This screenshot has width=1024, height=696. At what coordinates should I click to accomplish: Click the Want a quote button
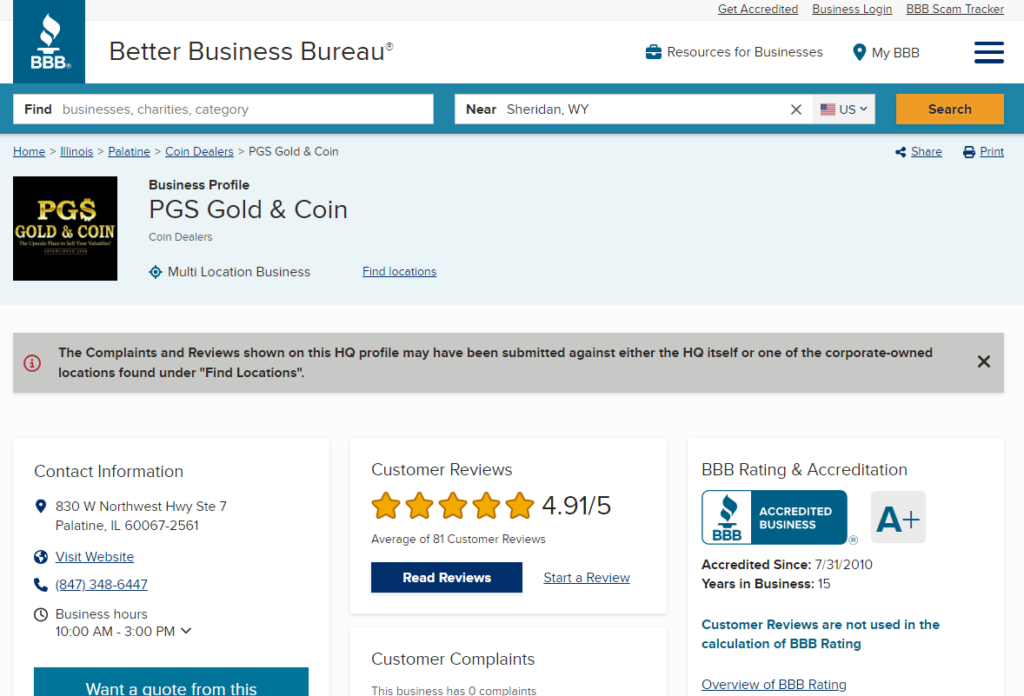[x=171, y=682]
